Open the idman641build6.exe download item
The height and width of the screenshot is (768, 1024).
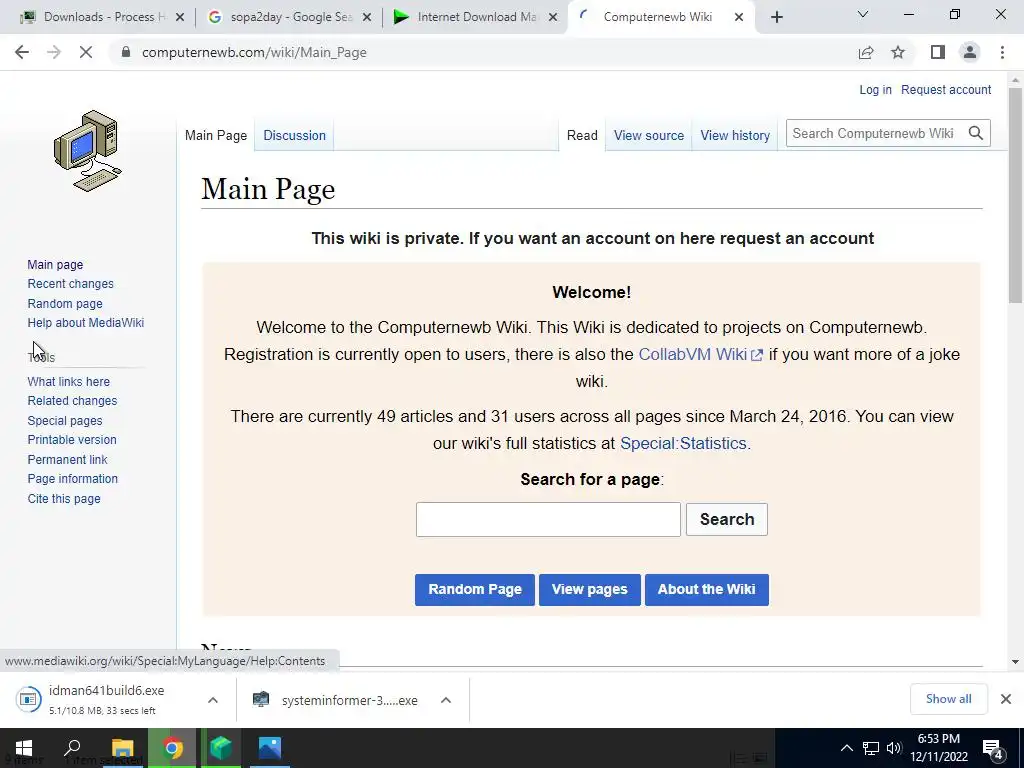pos(104,699)
